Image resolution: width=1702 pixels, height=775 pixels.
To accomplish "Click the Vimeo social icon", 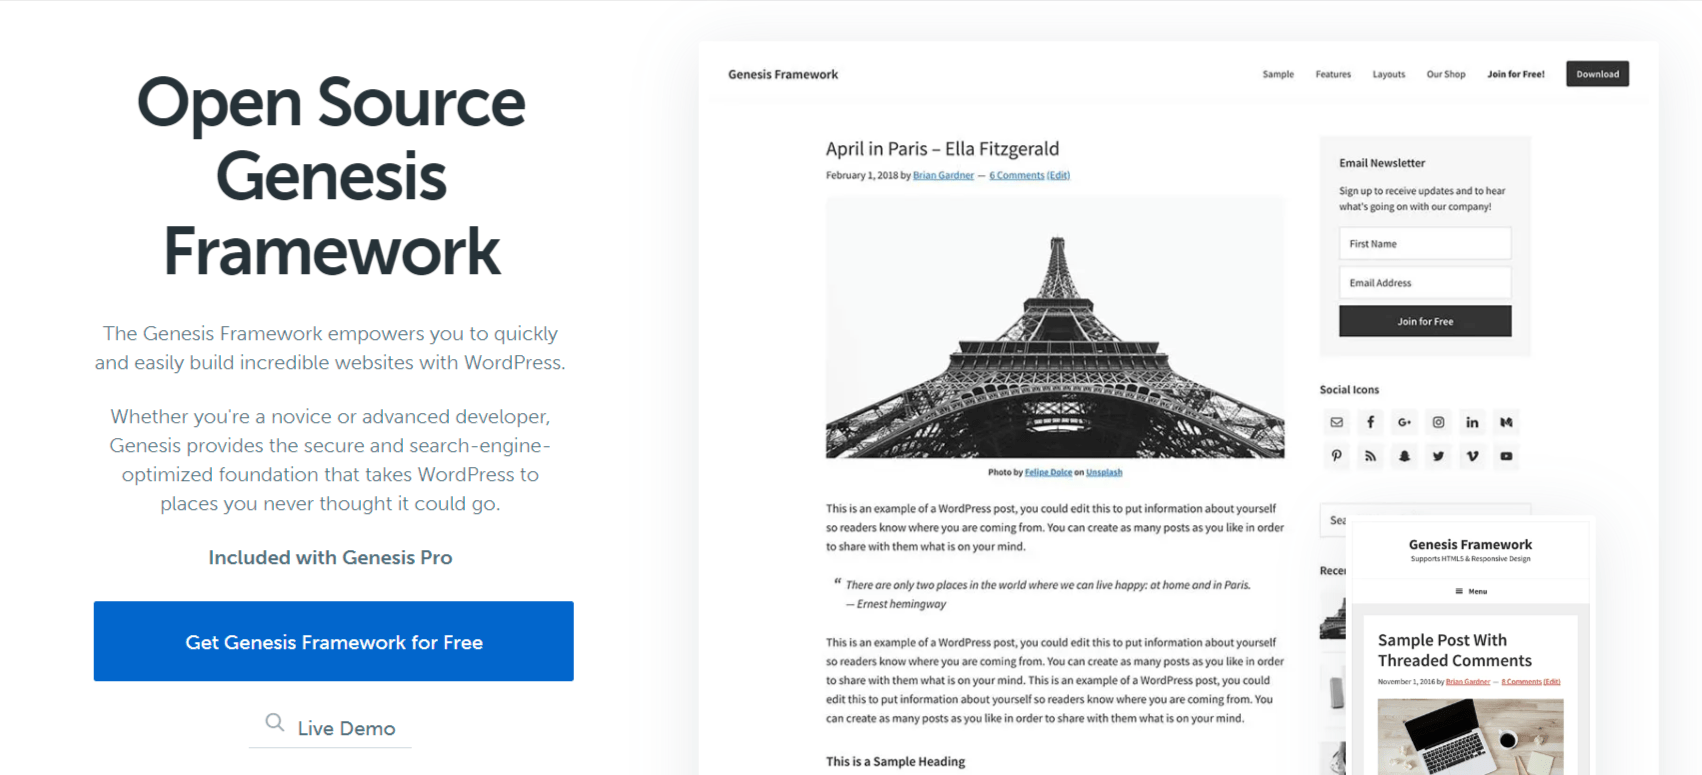I will coord(1472,456).
